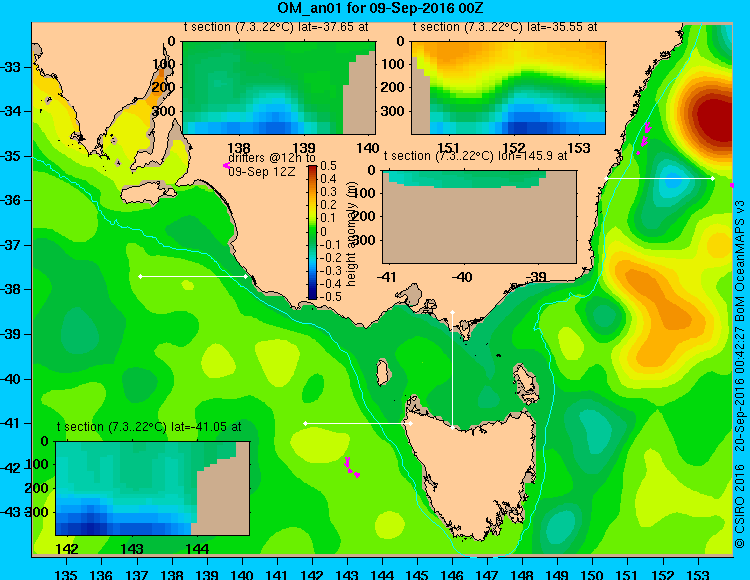The height and width of the screenshot is (580, 750).
Task: Click the '-41' latitude axis label
Action: [x=11, y=423]
